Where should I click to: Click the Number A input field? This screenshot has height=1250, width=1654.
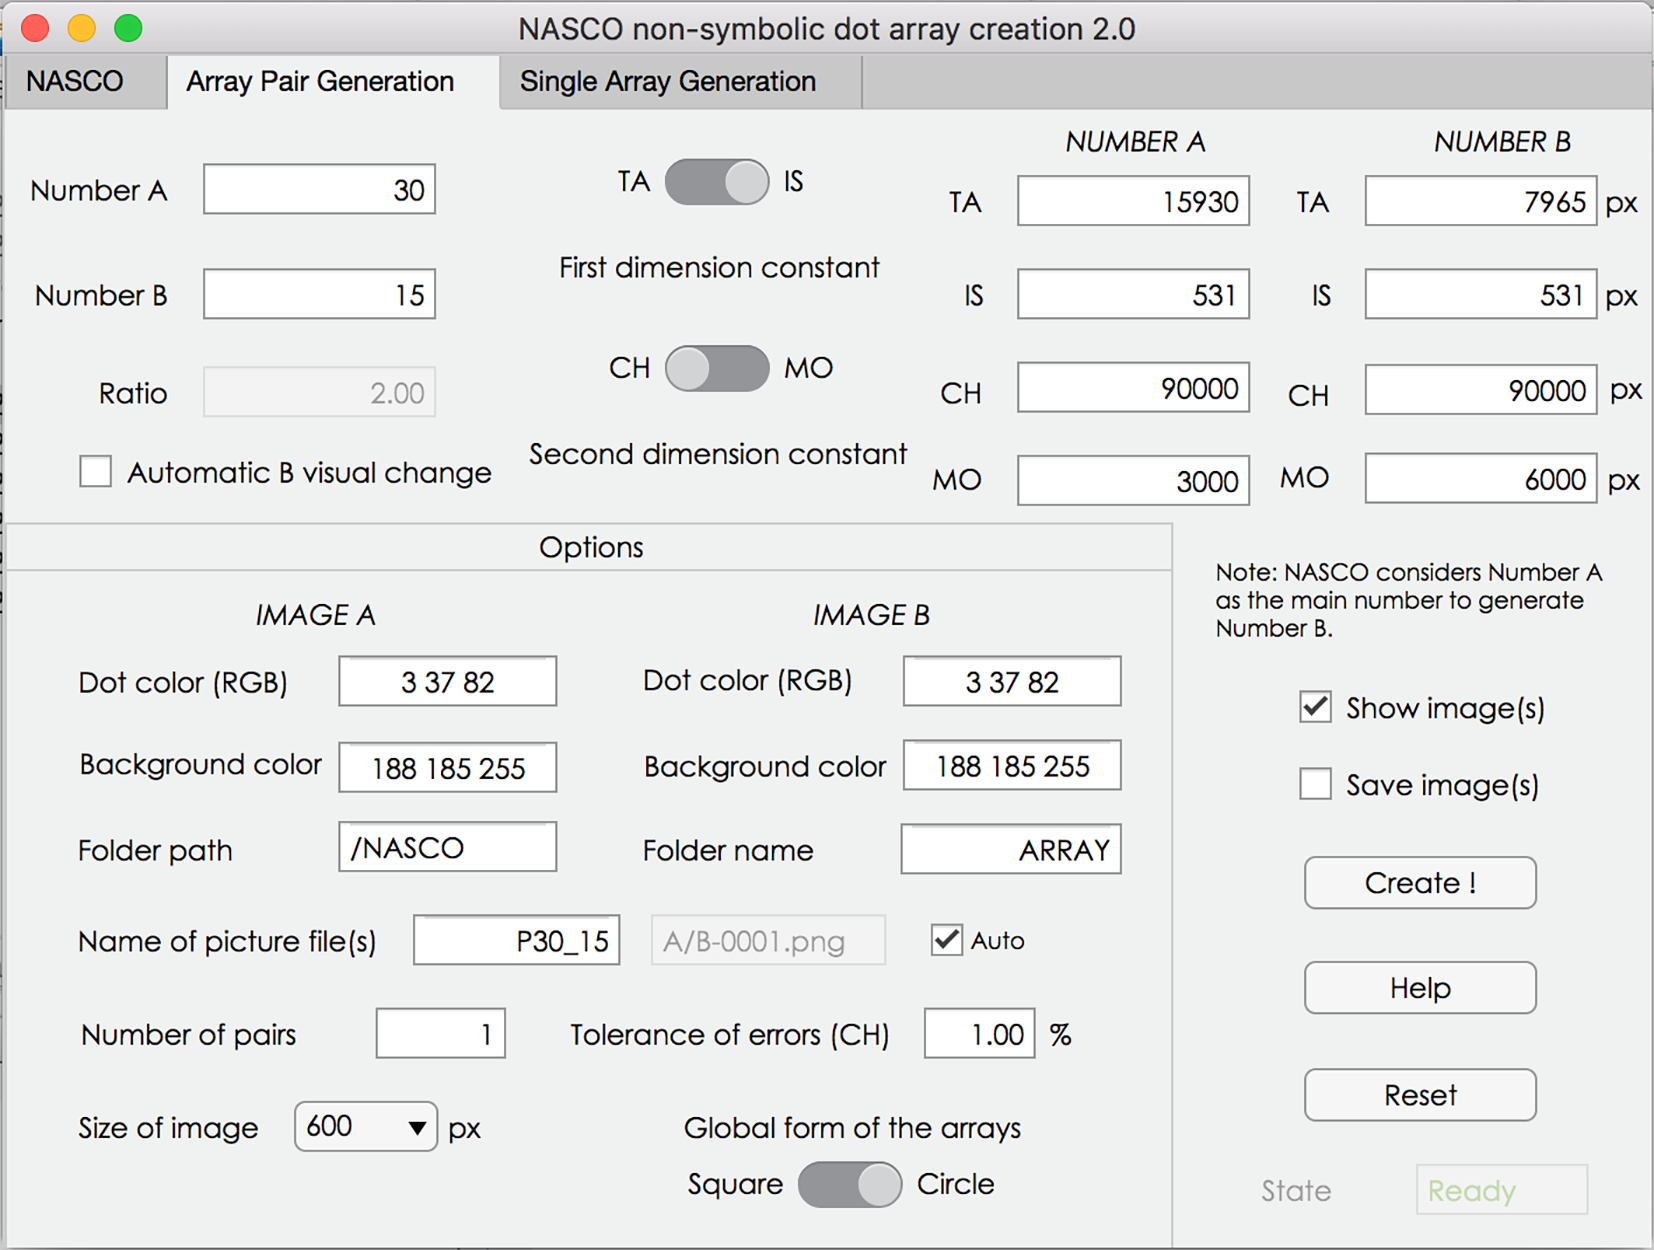[319, 190]
